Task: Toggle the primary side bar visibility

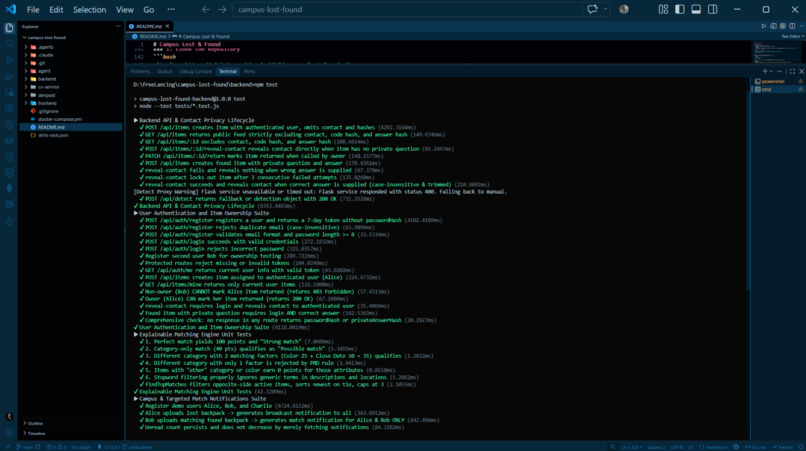Action: click(x=680, y=9)
